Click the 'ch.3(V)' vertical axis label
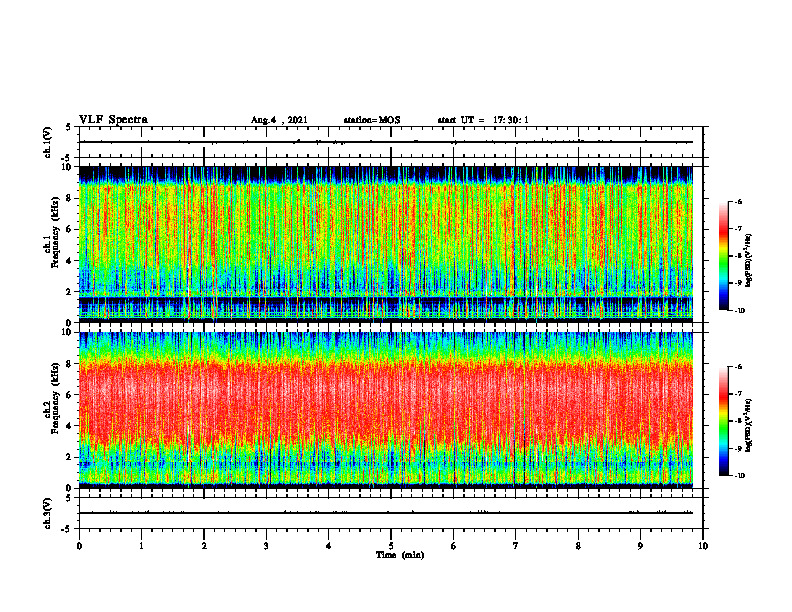 coord(48,513)
